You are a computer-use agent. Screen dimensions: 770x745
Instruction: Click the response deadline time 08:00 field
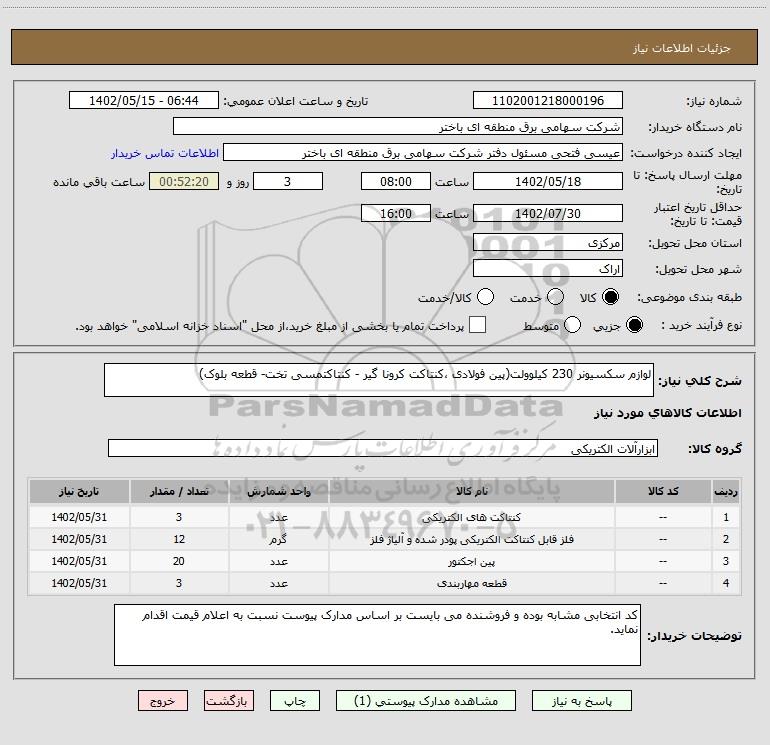pyautogui.click(x=396, y=181)
